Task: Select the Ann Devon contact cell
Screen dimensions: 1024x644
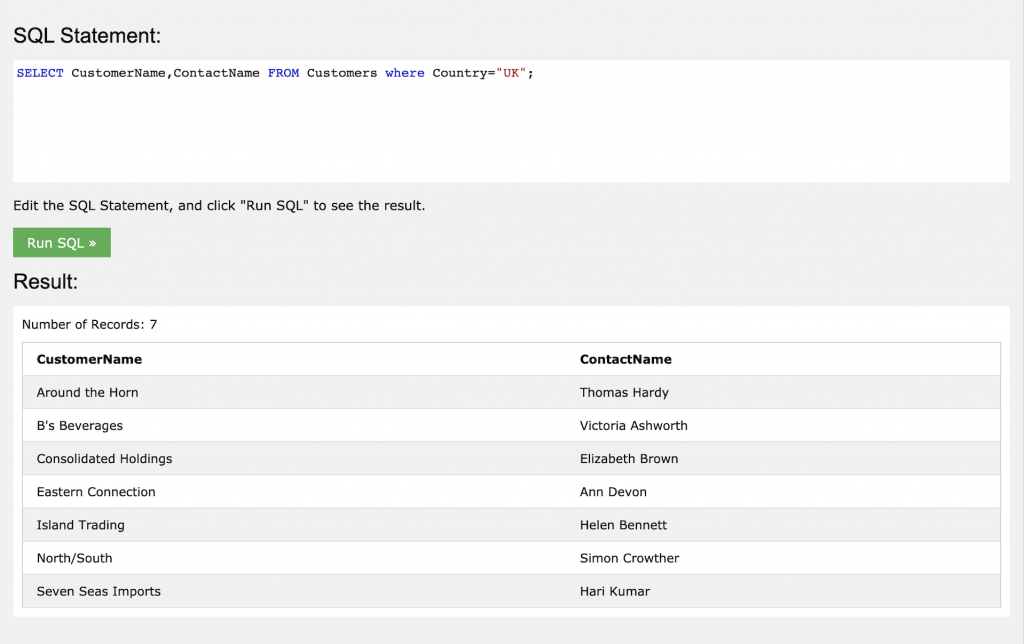Action: point(613,491)
